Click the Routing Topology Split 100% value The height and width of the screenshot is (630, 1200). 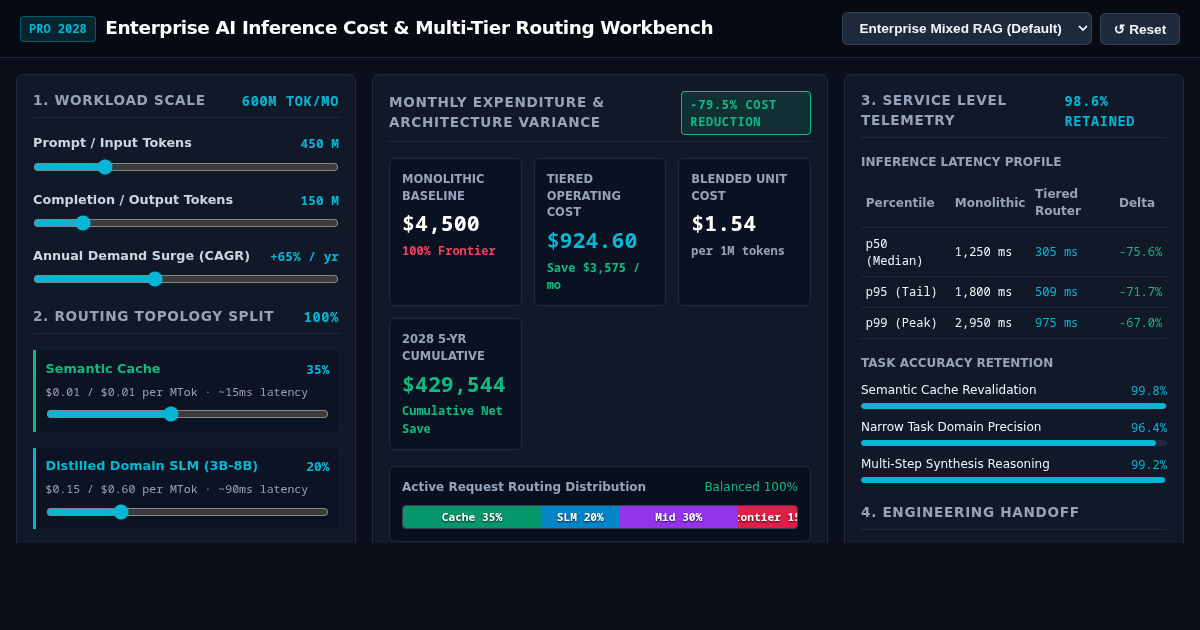coord(321,317)
